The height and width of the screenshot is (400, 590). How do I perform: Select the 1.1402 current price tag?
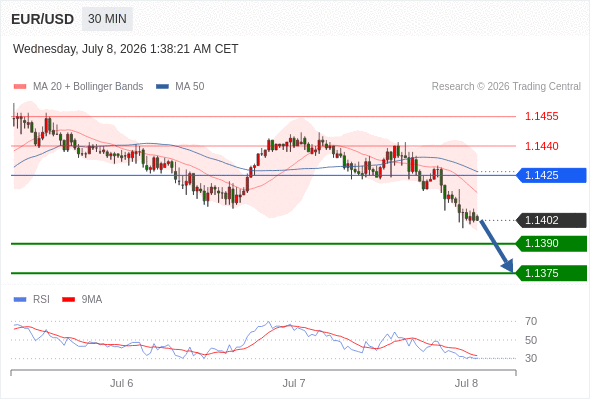(551, 221)
